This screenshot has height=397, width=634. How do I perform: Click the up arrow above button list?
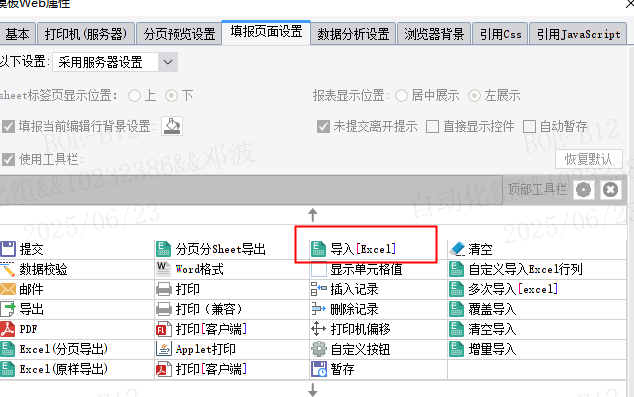(x=313, y=215)
